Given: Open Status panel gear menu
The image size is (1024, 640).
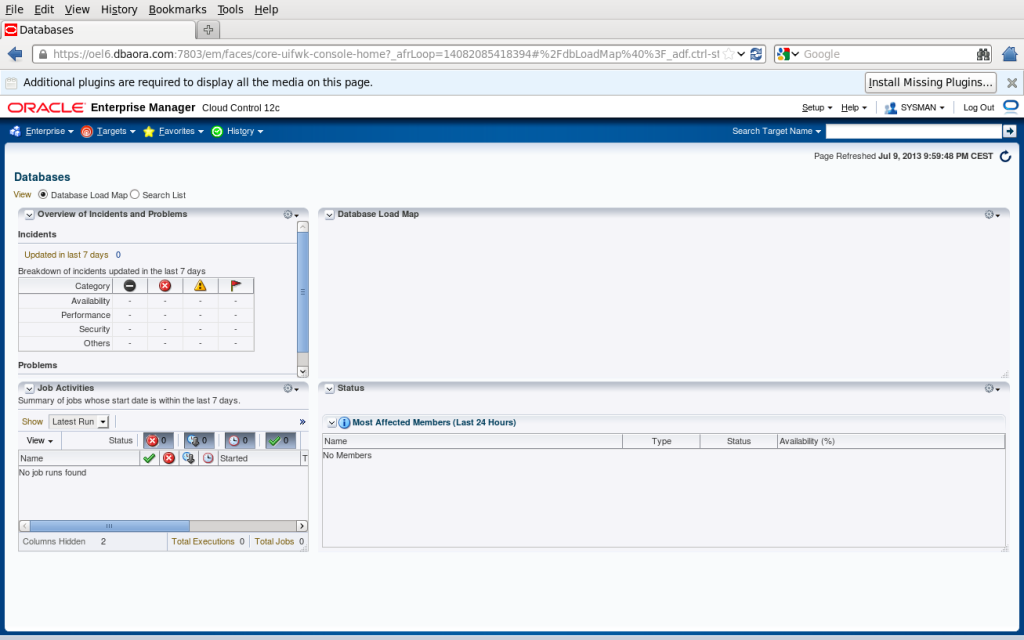Looking at the screenshot, I should (992, 389).
